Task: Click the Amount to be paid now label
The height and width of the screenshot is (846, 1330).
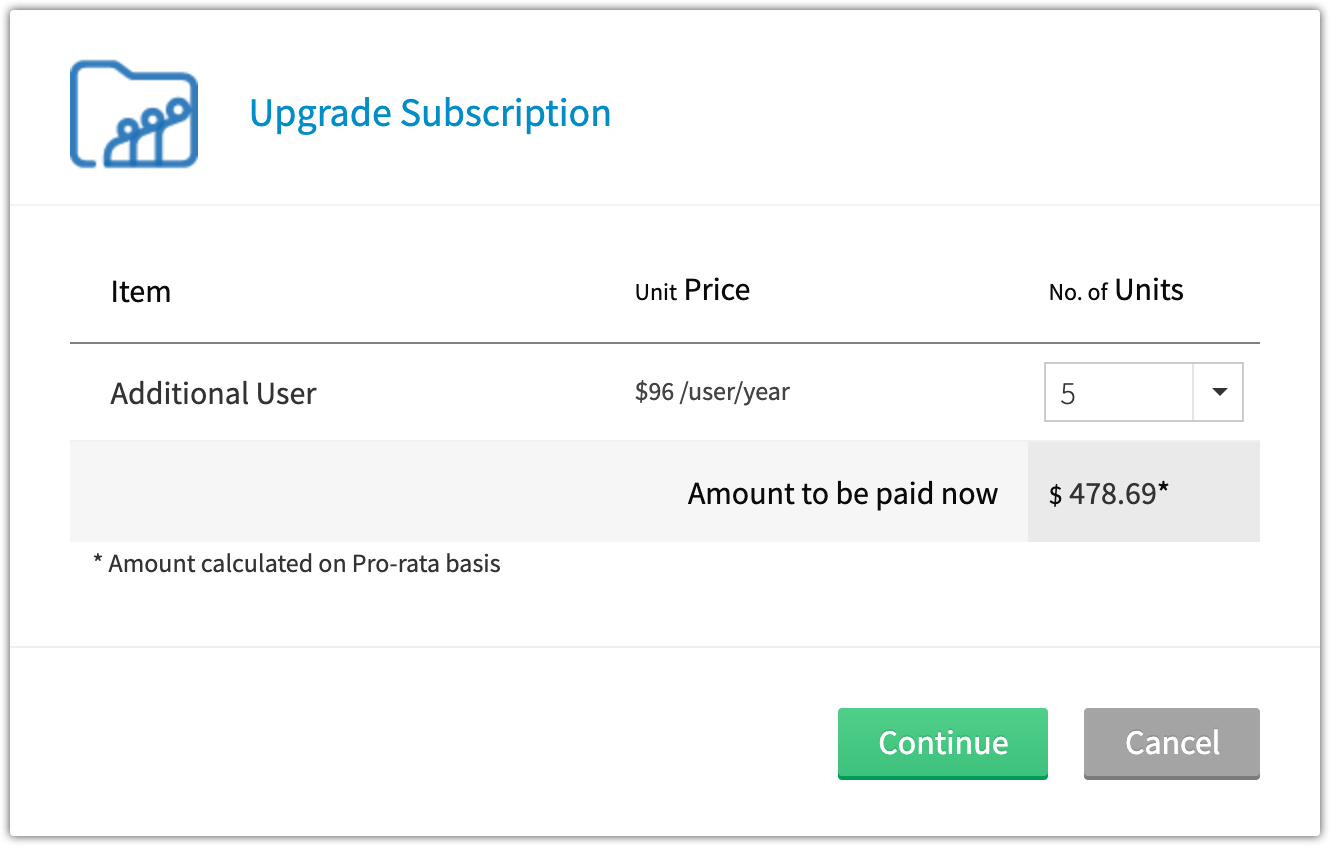Action: 842,493
